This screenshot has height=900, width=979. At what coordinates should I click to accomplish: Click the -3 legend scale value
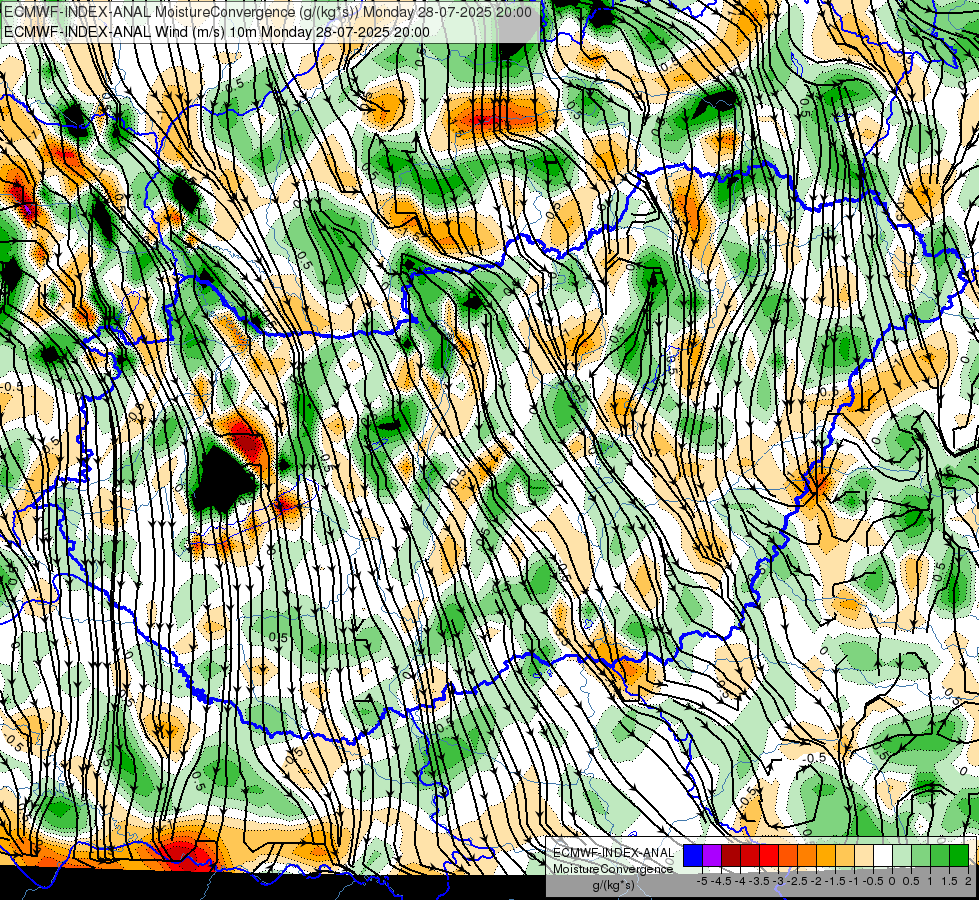tap(779, 881)
